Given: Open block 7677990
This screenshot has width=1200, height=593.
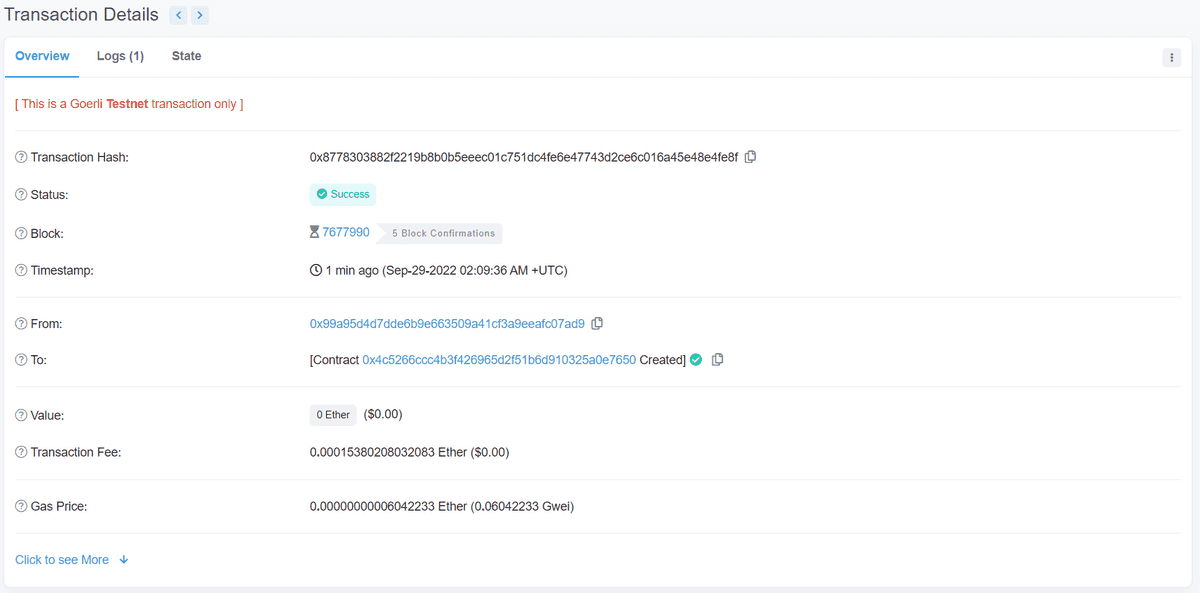Looking at the screenshot, I should pyautogui.click(x=348, y=232).
